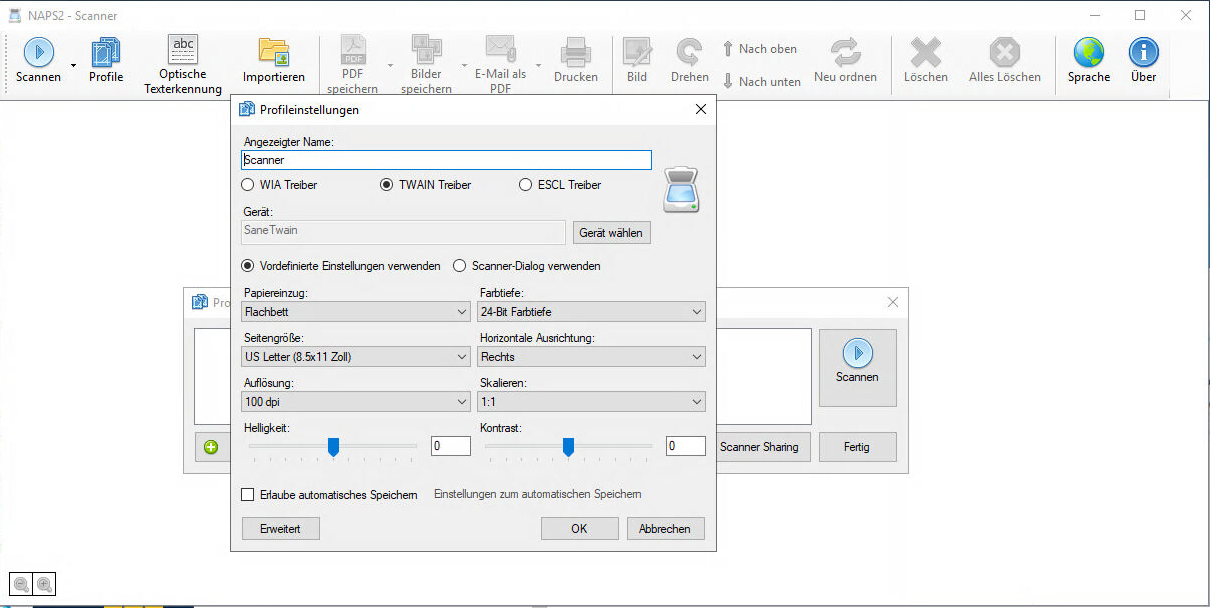Choose Scanner-Dialog verwenden option
Viewport: 1210px width, 608px height.
(460, 266)
